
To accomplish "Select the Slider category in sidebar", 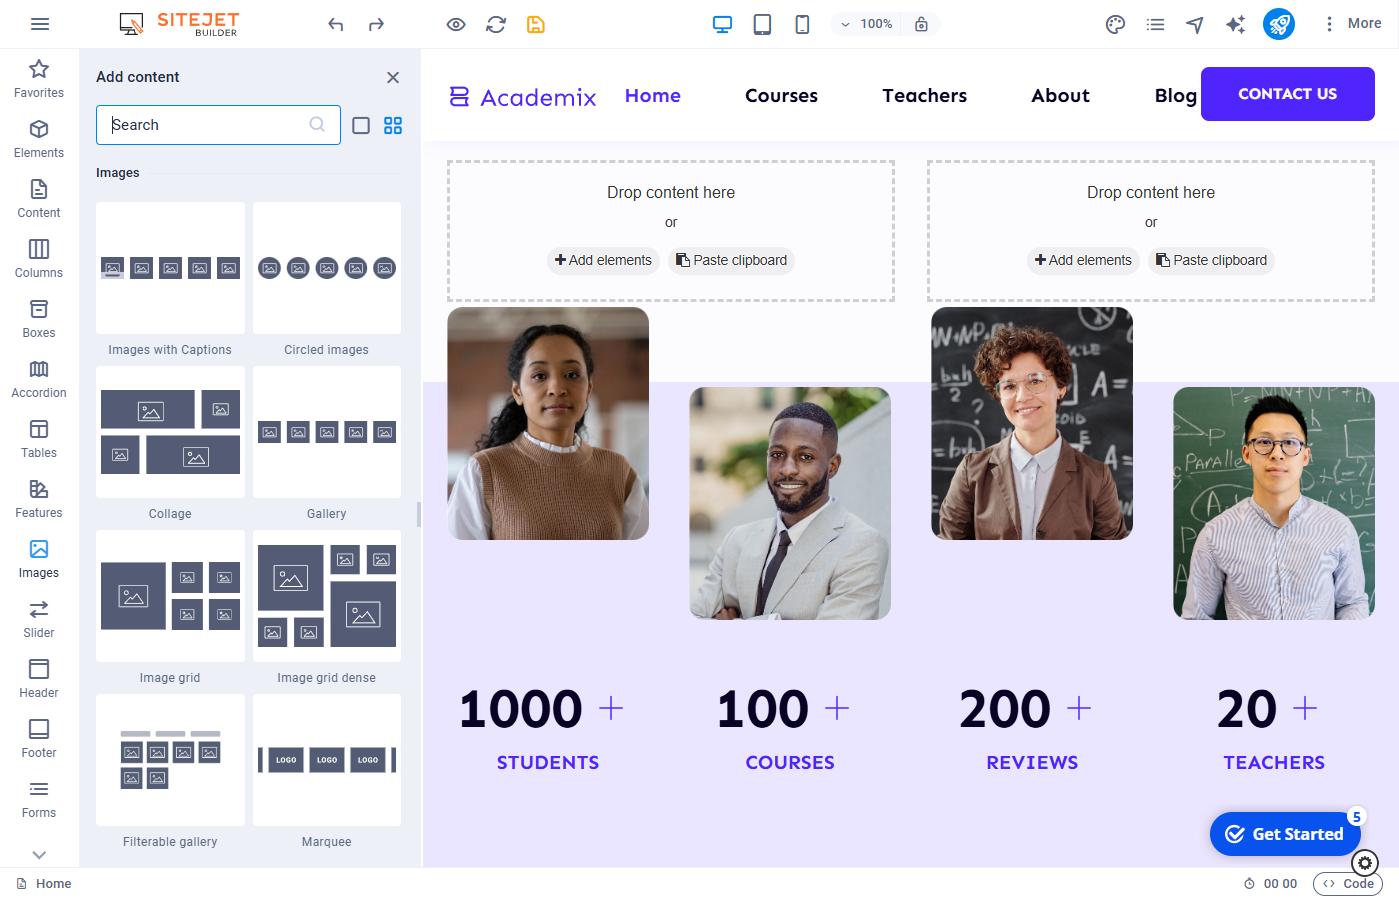I will (x=39, y=618).
